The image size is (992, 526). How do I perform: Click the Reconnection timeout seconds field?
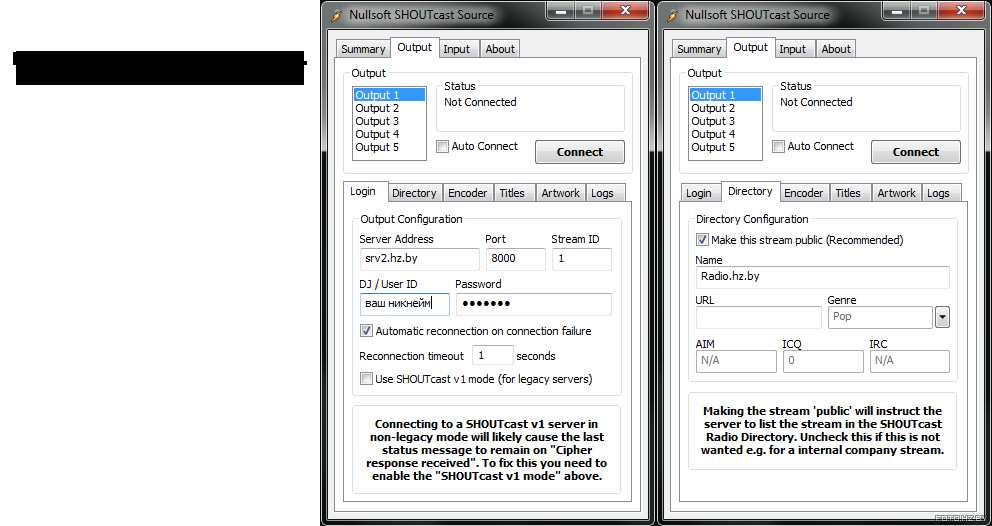(x=493, y=356)
